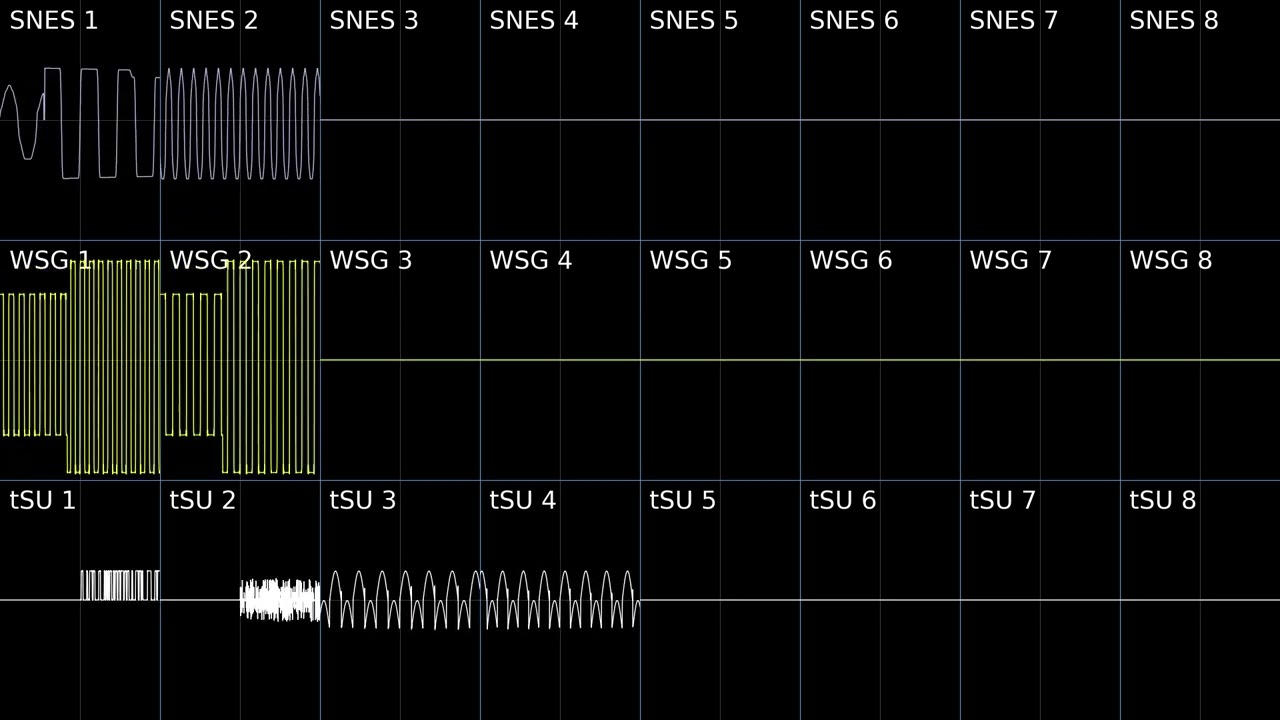This screenshot has width=1280, height=720.
Task: Click the WSG 7 channel label
Action: click(x=1011, y=261)
